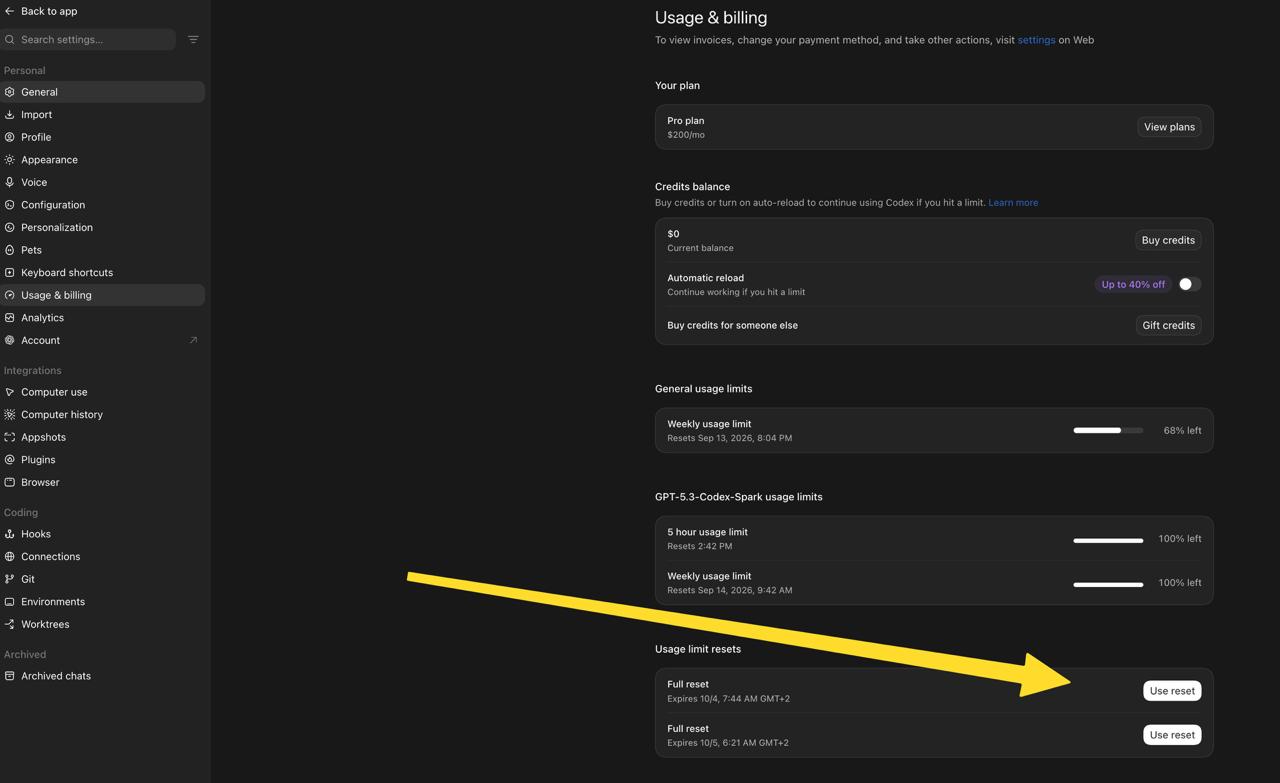Click the general Weekly usage limit progress bar
The height and width of the screenshot is (783, 1280).
click(1108, 430)
